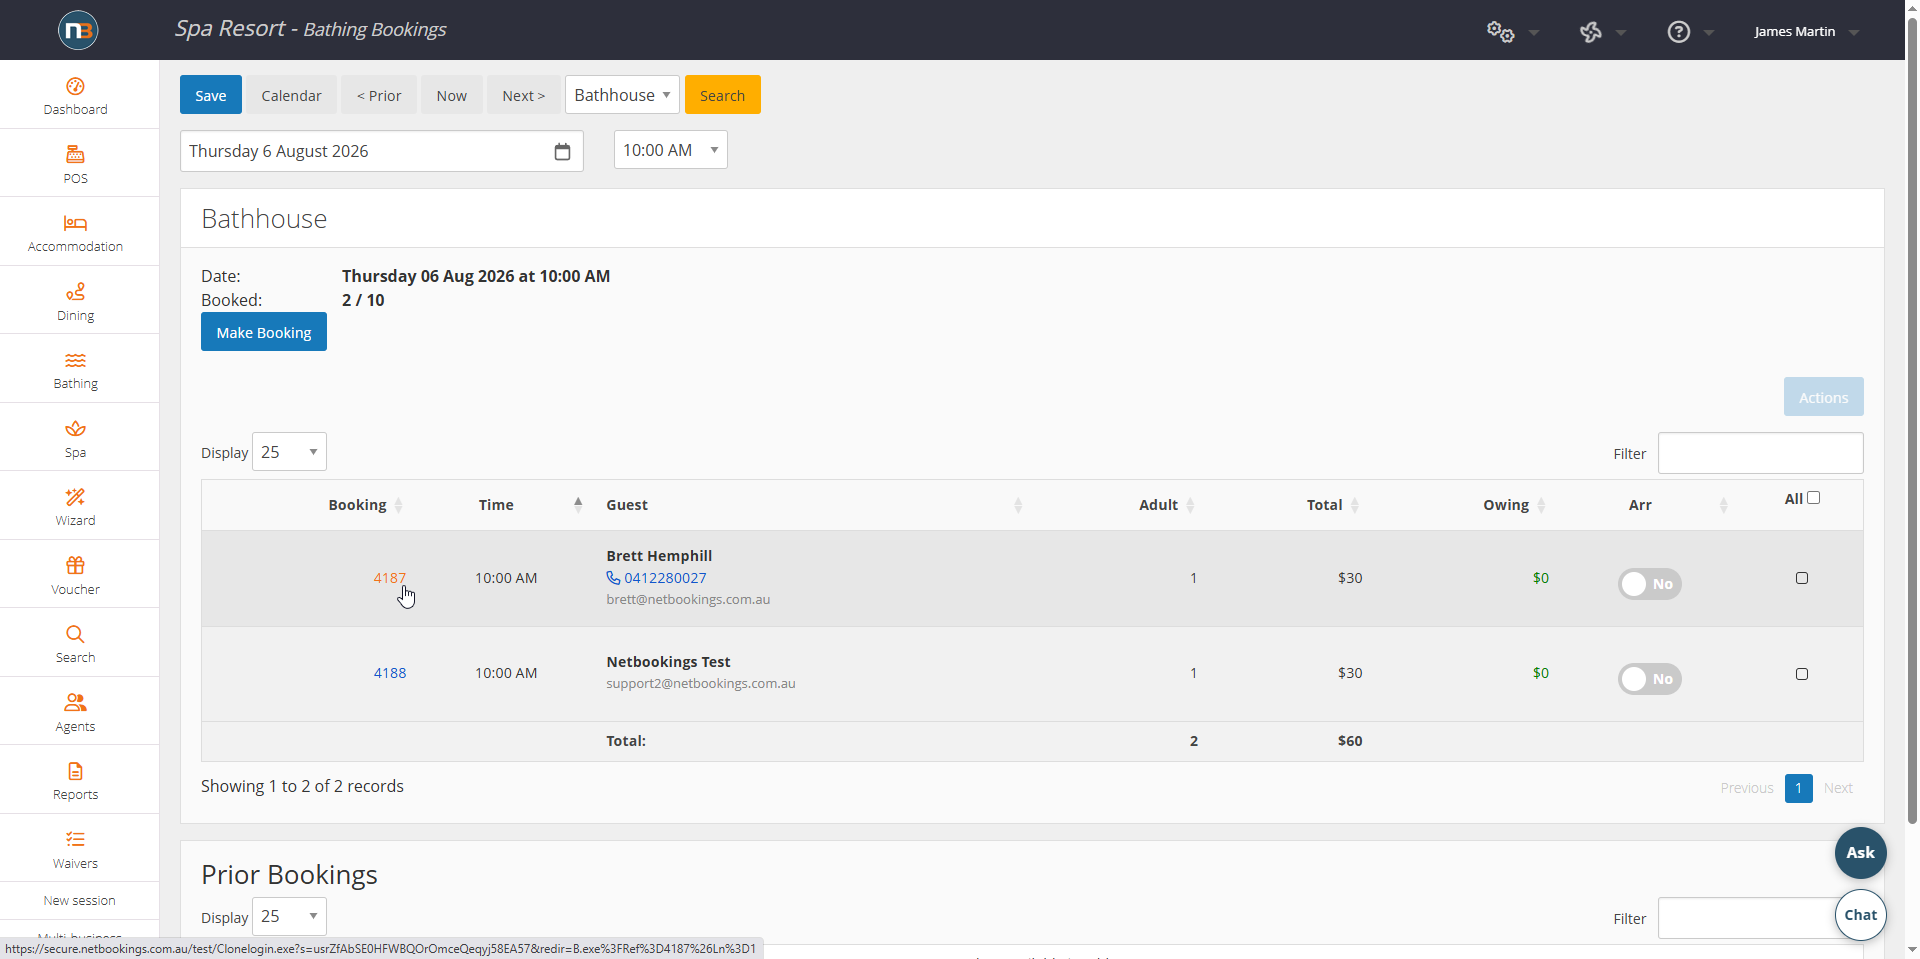The image size is (1920, 959).
Task: Open the help question mark icon
Action: pos(1679,32)
